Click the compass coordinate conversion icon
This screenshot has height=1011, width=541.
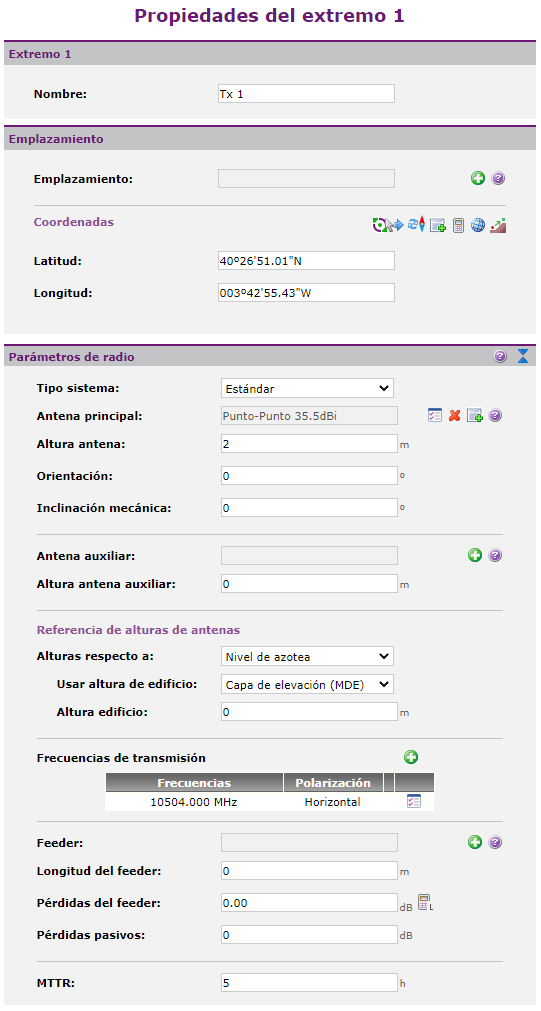click(417, 225)
